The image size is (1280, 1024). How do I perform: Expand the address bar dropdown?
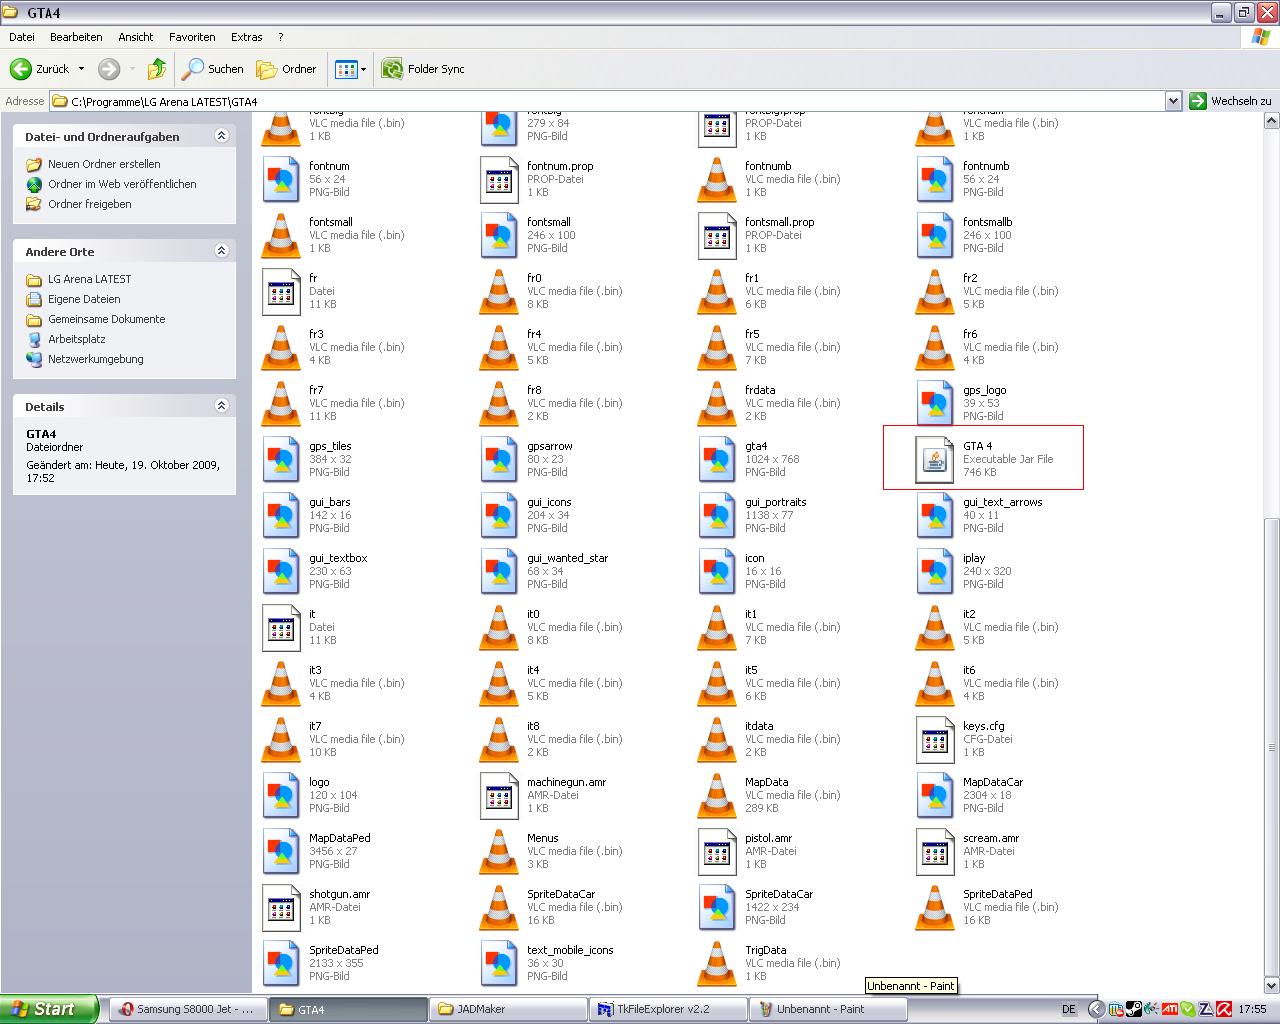(x=1173, y=101)
